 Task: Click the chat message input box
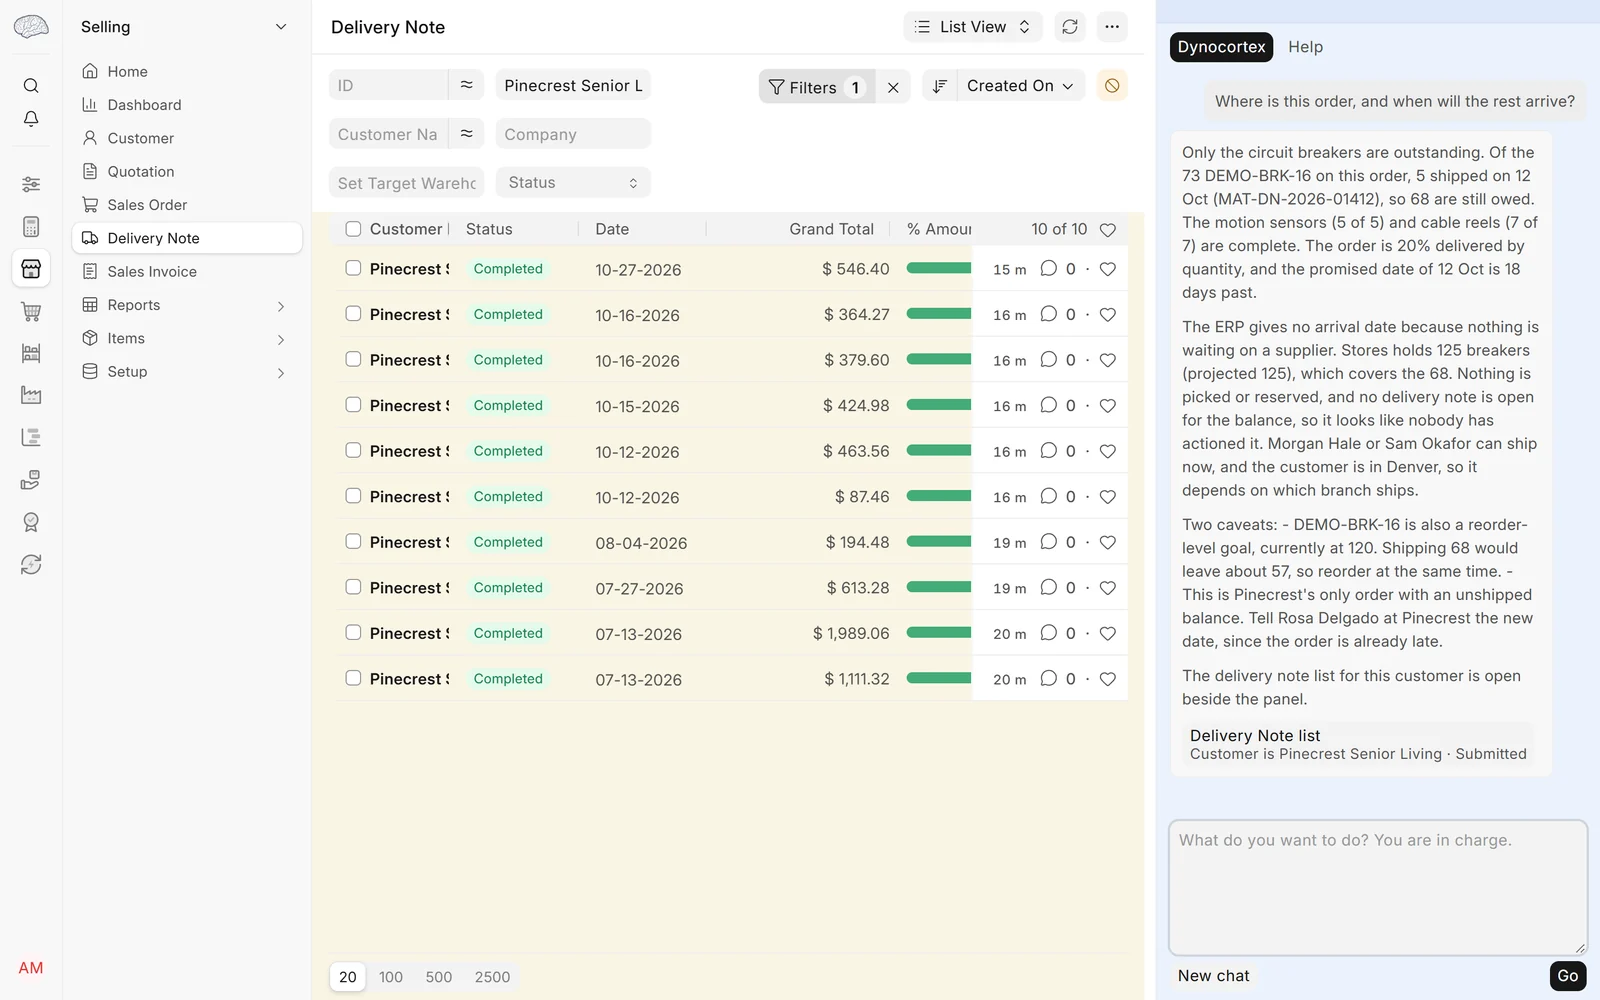(1378, 888)
